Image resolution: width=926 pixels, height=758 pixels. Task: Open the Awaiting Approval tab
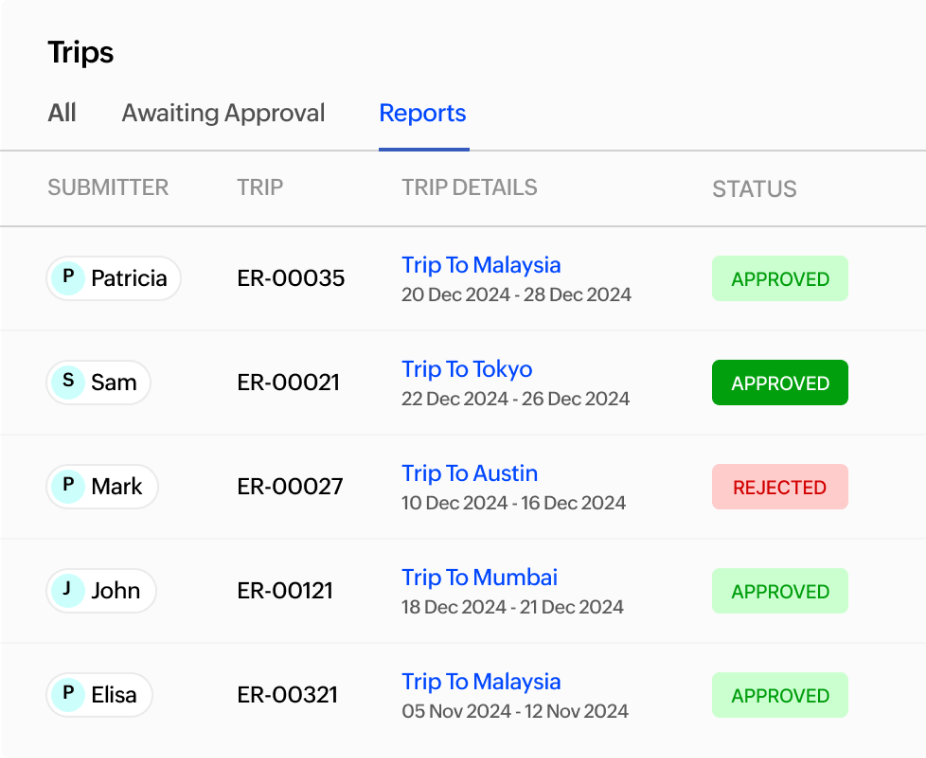[223, 113]
